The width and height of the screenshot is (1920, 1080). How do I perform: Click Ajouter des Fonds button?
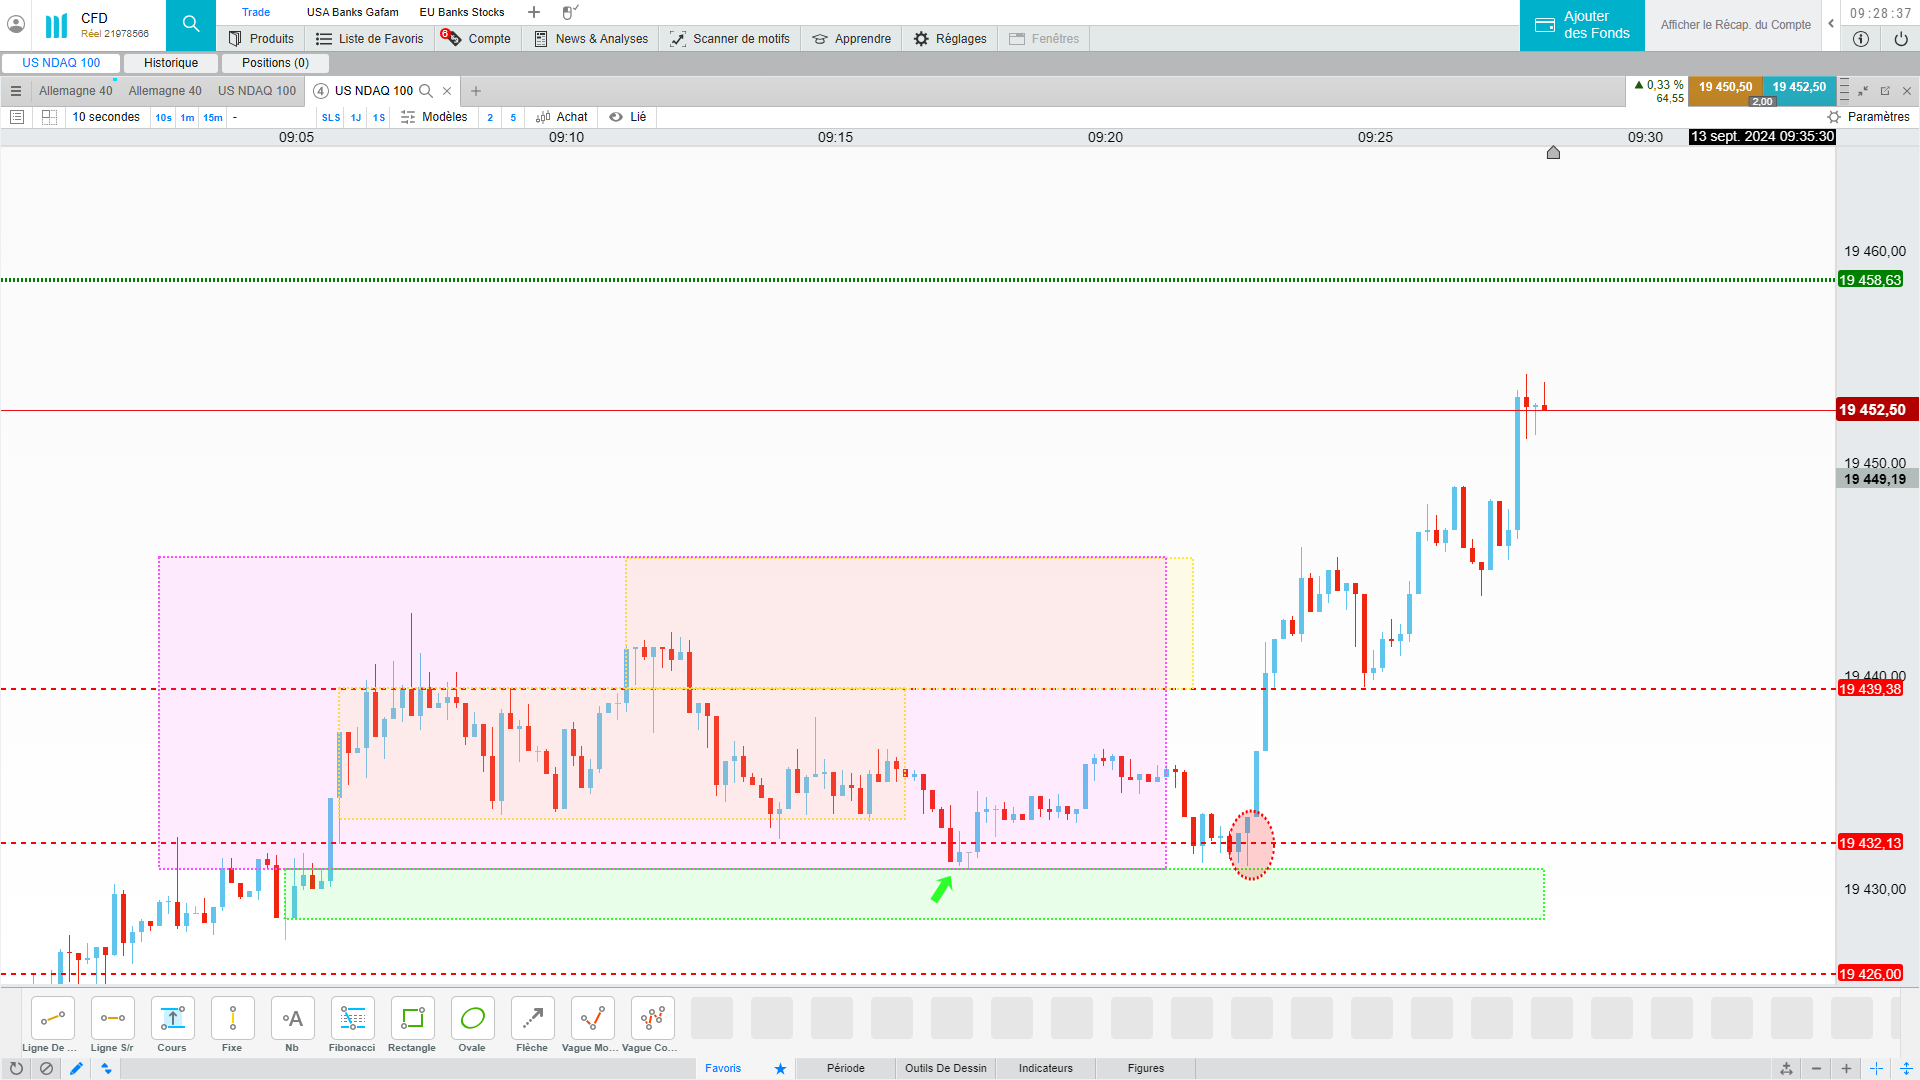(1582, 25)
